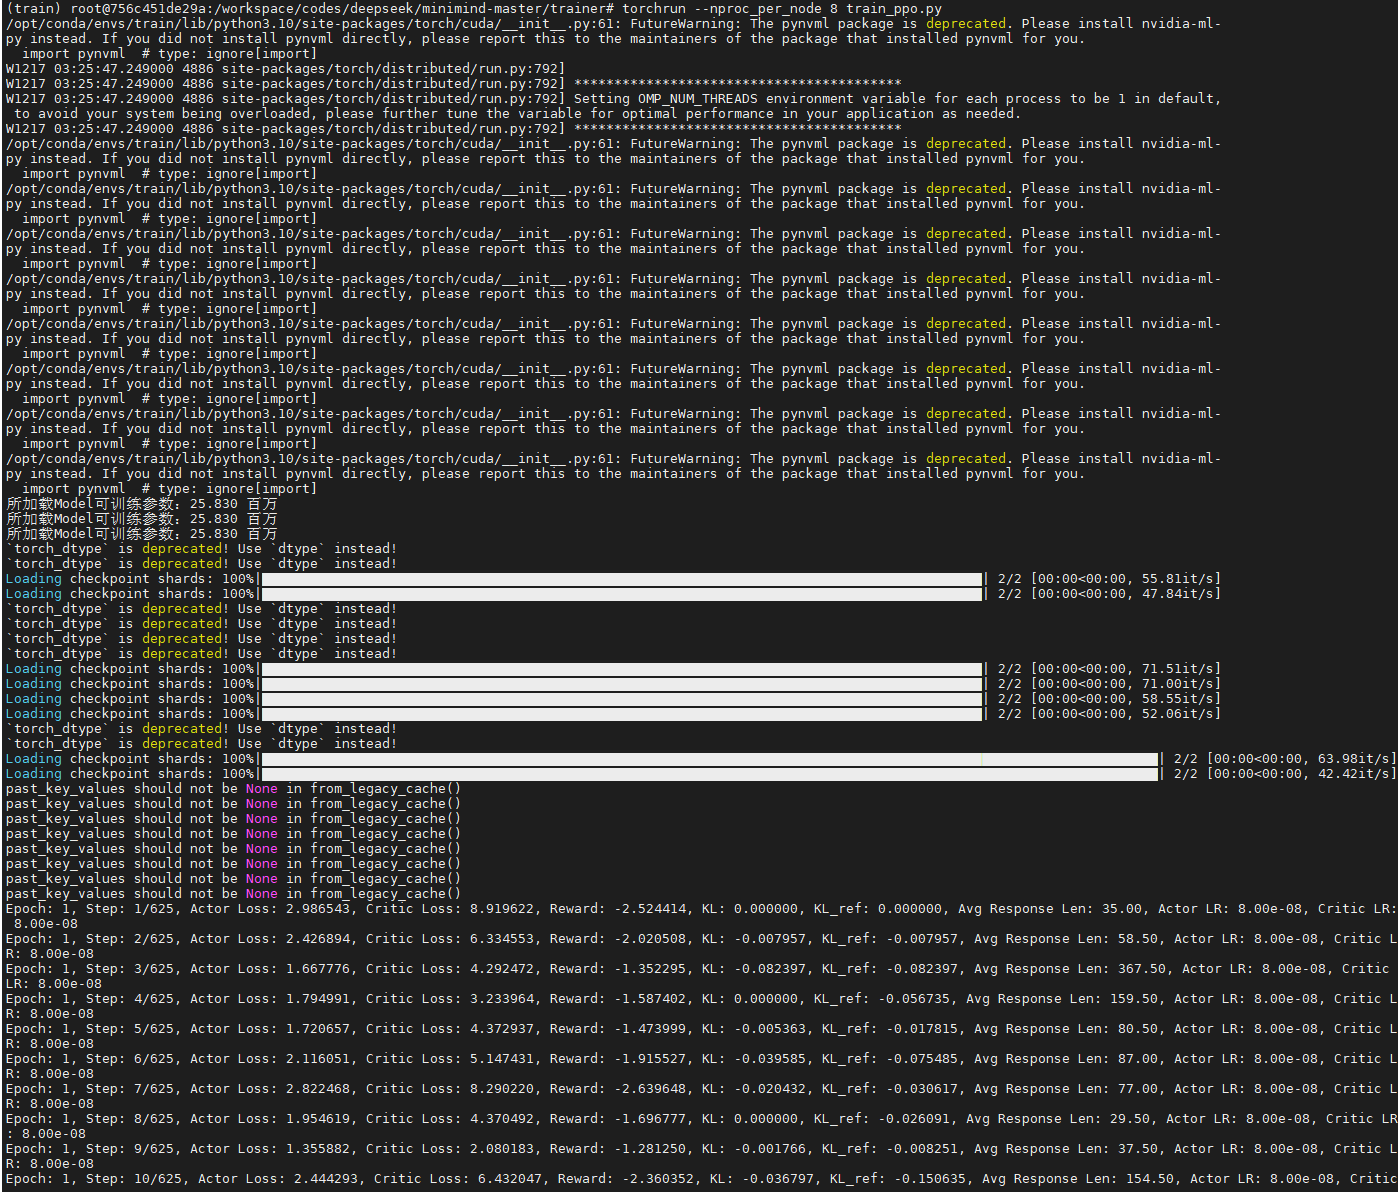Select the 'OMP_NUM_THREADS' variable name

[x=698, y=98]
